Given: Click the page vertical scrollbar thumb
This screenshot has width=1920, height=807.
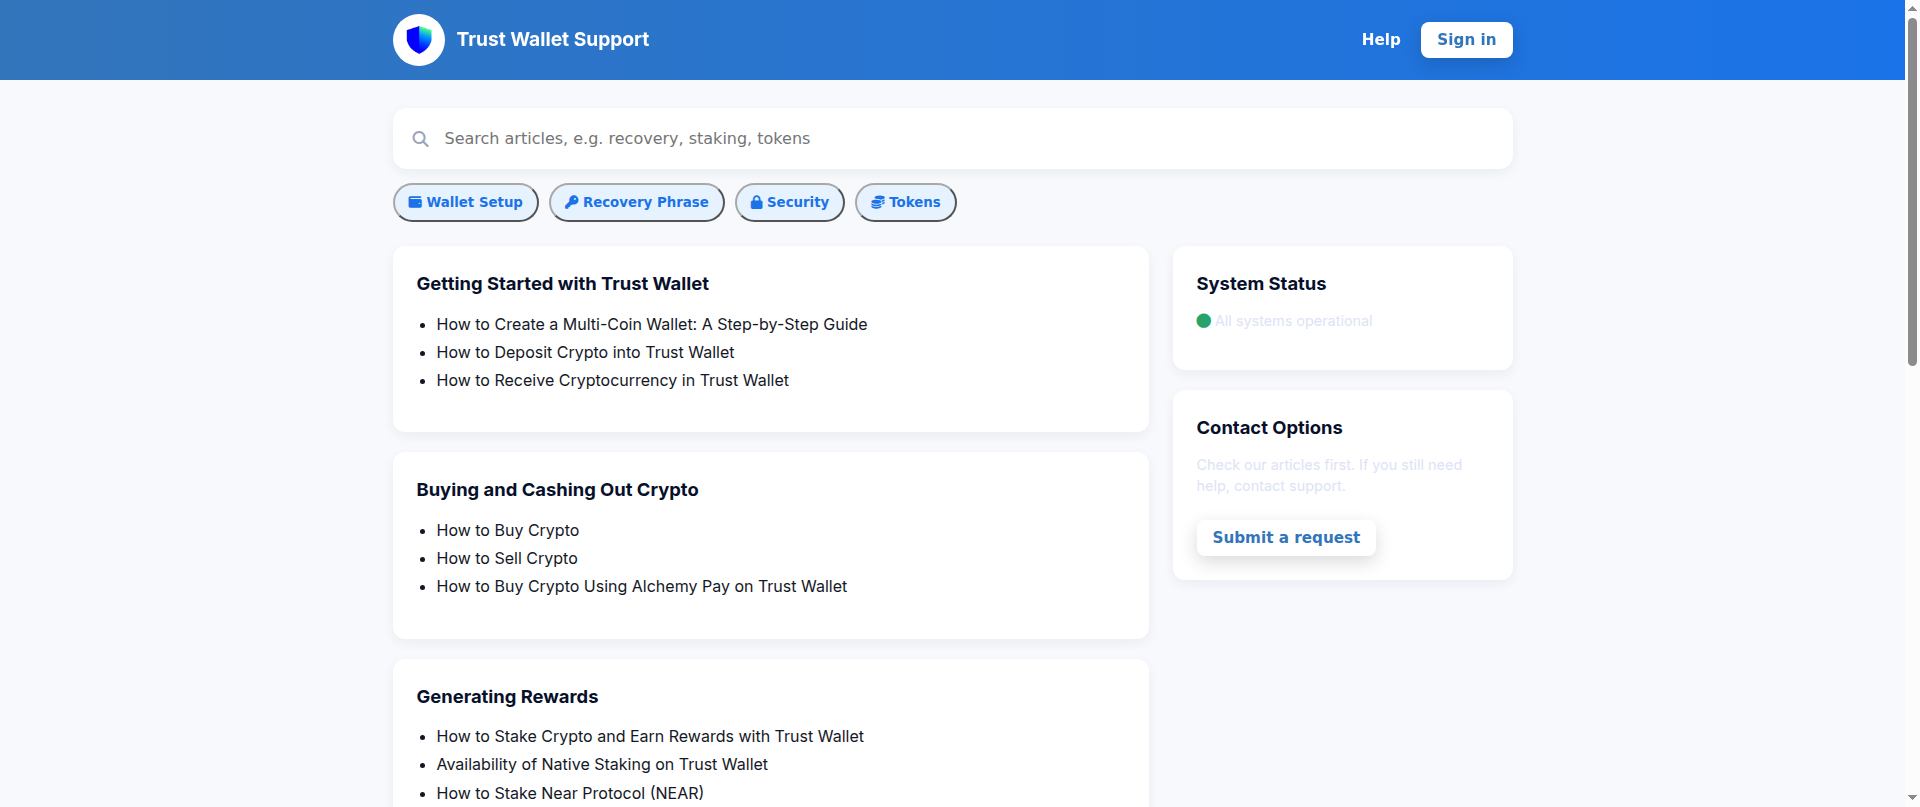Looking at the screenshot, I should click(1912, 190).
